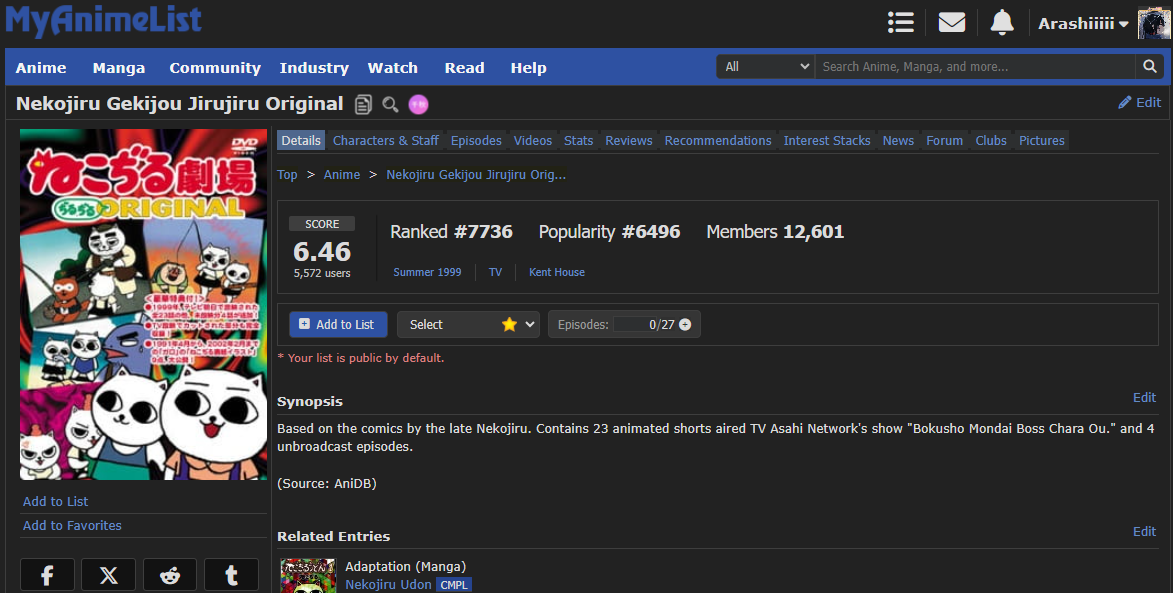Switch to Stats tab
The width and height of the screenshot is (1173, 593).
(578, 141)
